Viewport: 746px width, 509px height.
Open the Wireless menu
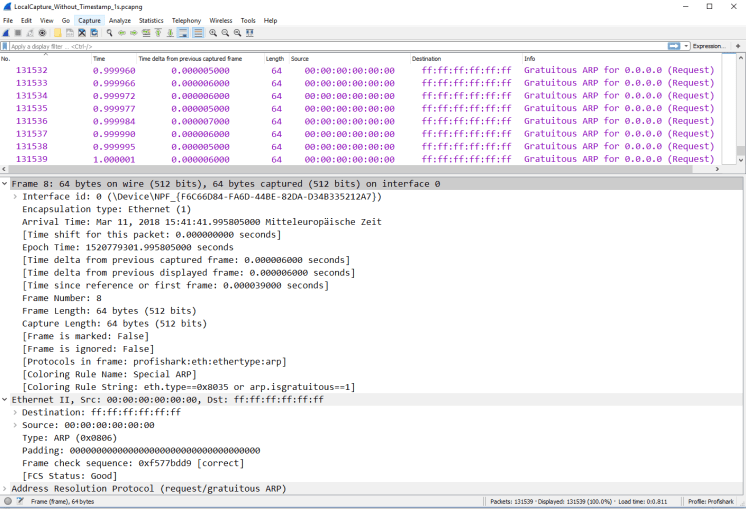tap(221, 20)
